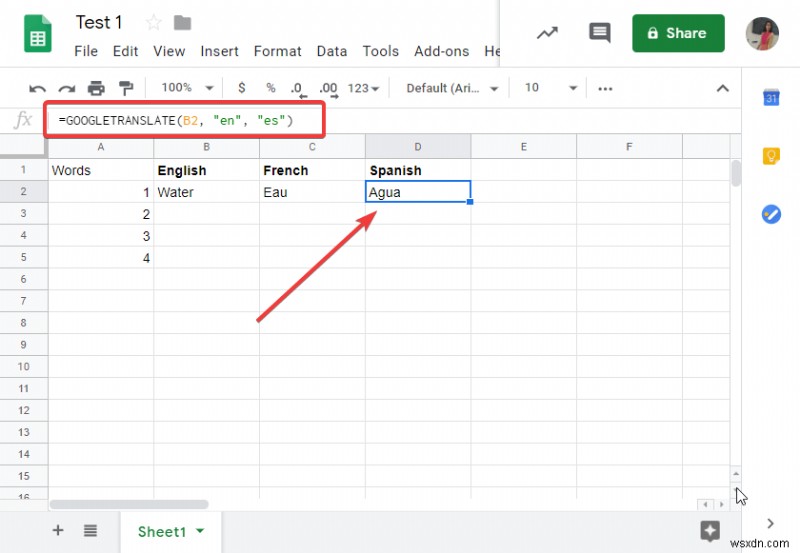This screenshot has height=553, width=800.
Task: Format as percent
Action: click(x=270, y=88)
